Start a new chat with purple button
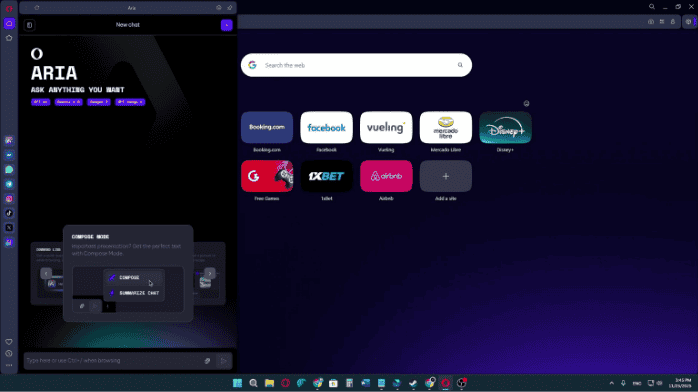Screen dimensions: 698x392 227,25
